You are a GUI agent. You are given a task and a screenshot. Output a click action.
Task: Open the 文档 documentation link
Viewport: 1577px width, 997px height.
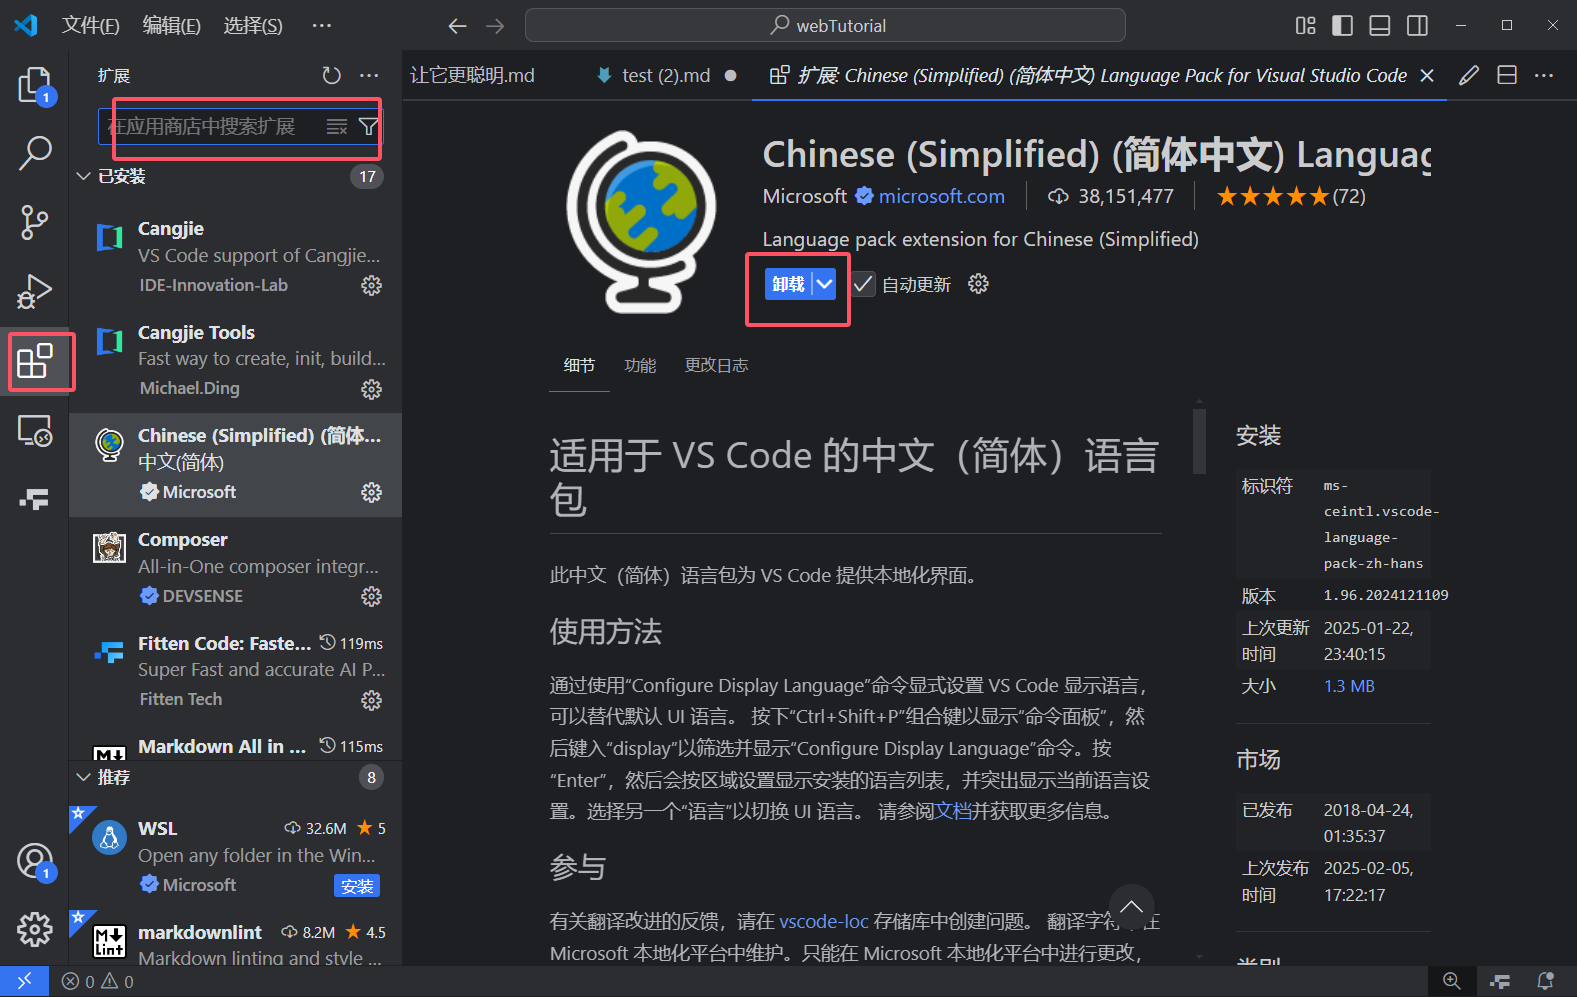tap(953, 811)
